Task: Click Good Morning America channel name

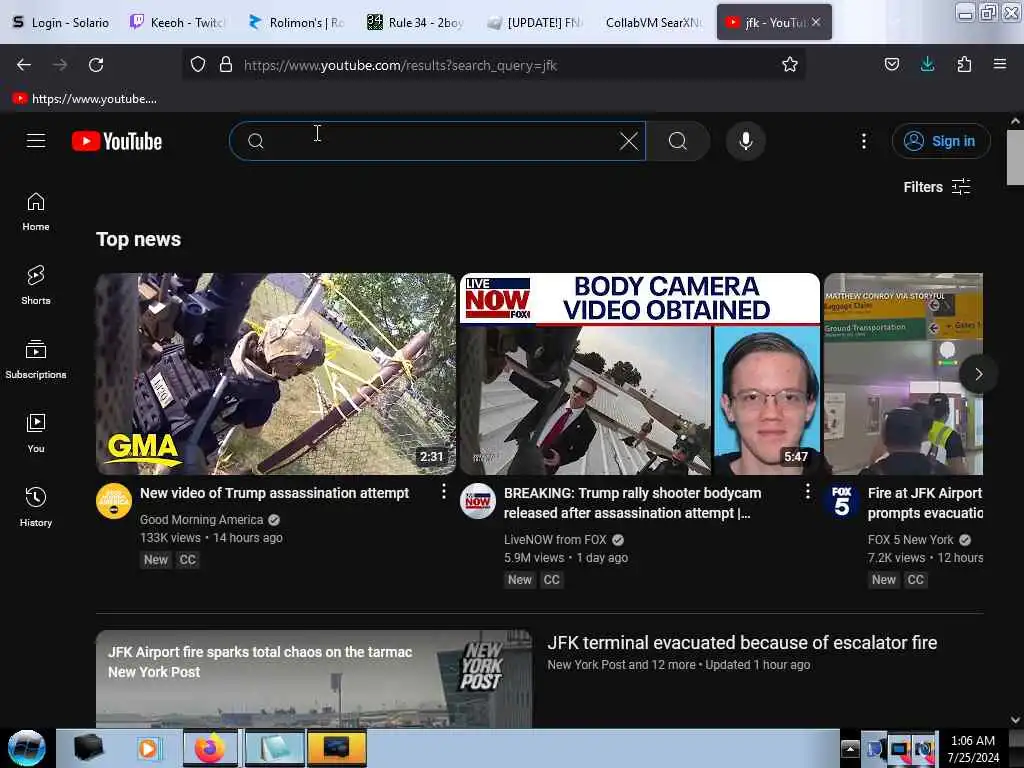Action: pyautogui.click(x=201, y=520)
